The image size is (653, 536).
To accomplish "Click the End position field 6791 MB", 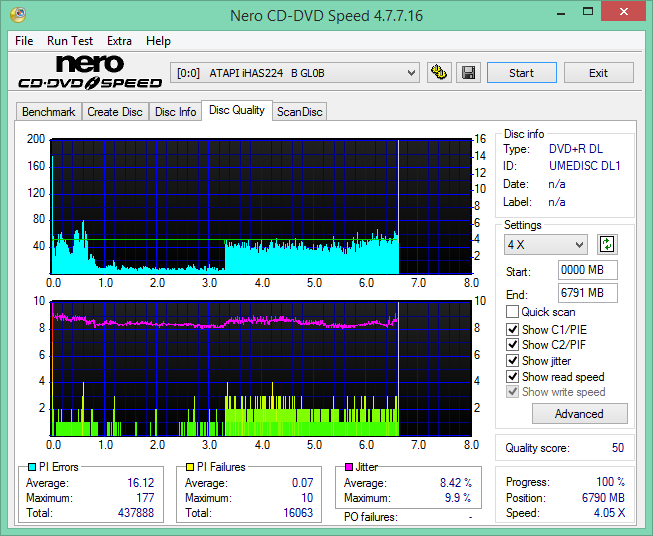I will click(x=587, y=293).
